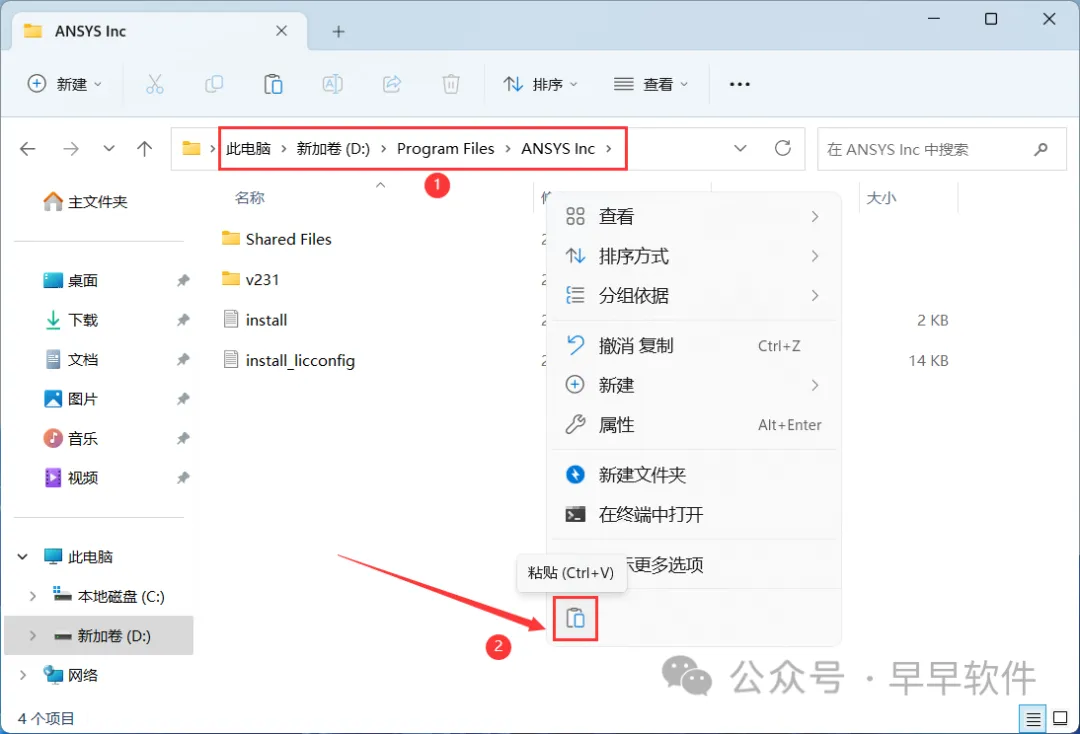Click the Cut scissors icon in toolbar
Screen dimensions: 1080x734
[x=155, y=84]
